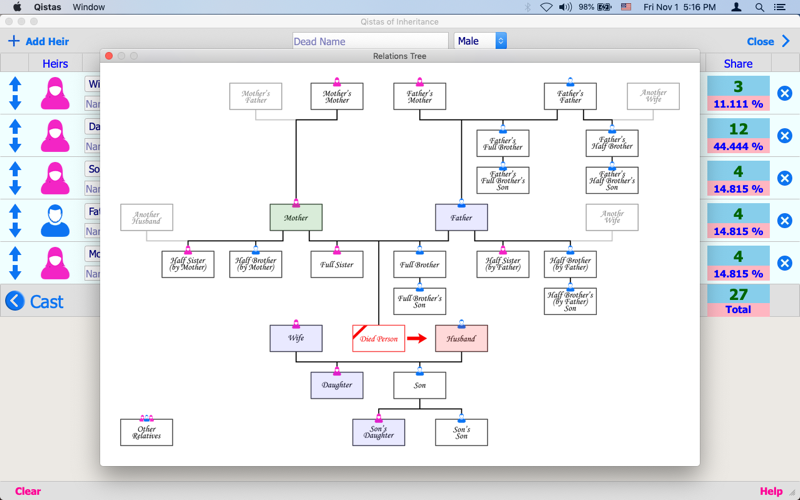This screenshot has height=500, width=800.
Task: Click the Share column header
Action: click(738, 63)
